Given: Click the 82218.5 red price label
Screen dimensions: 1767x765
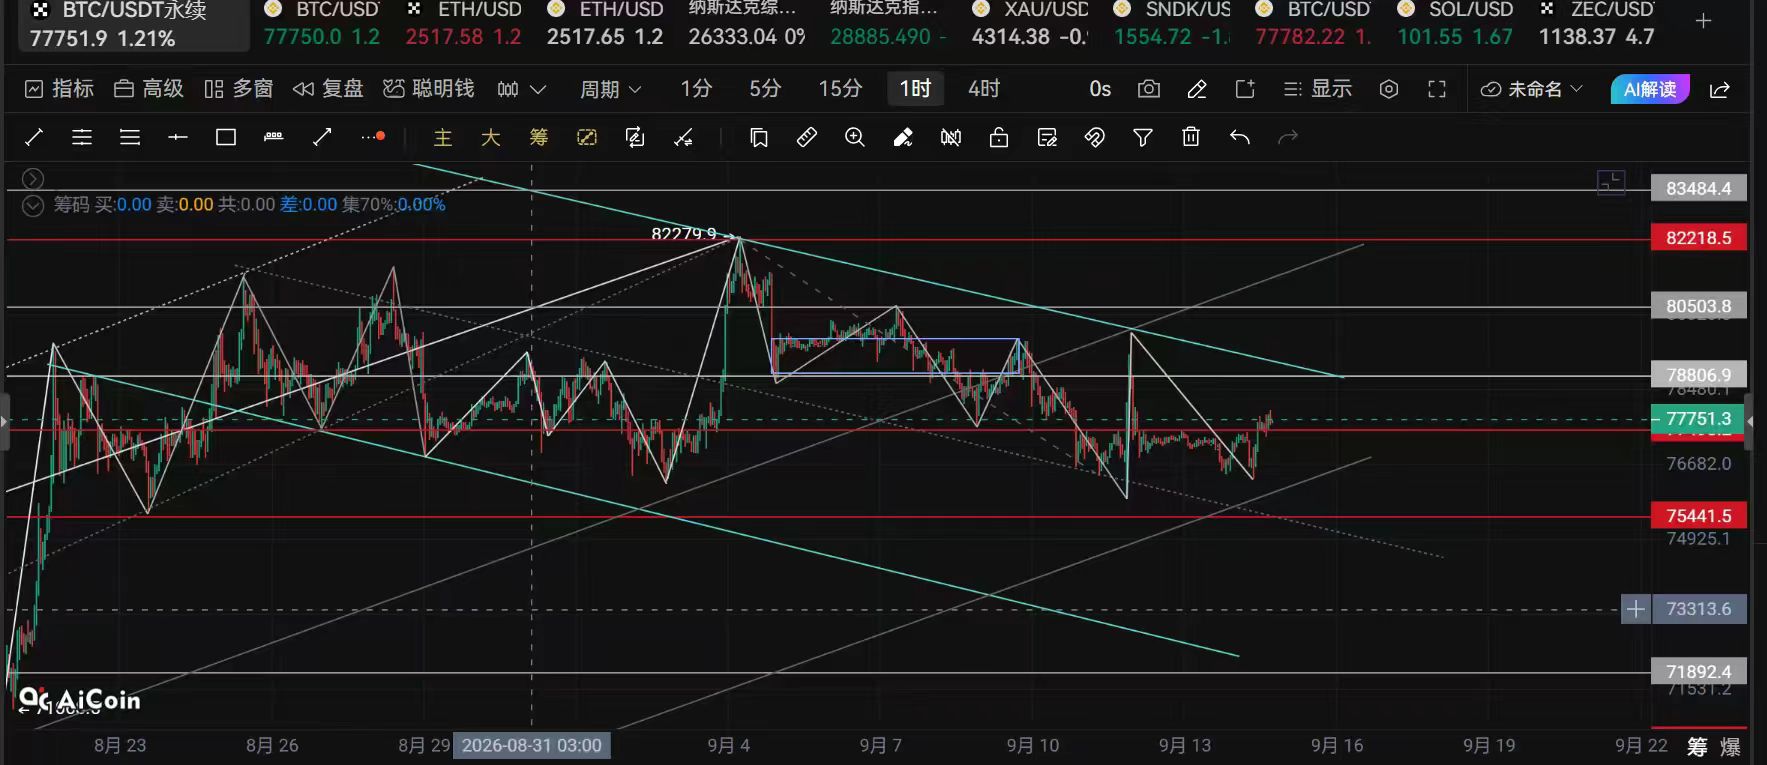Looking at the screenshot, I should (1698, 238).
